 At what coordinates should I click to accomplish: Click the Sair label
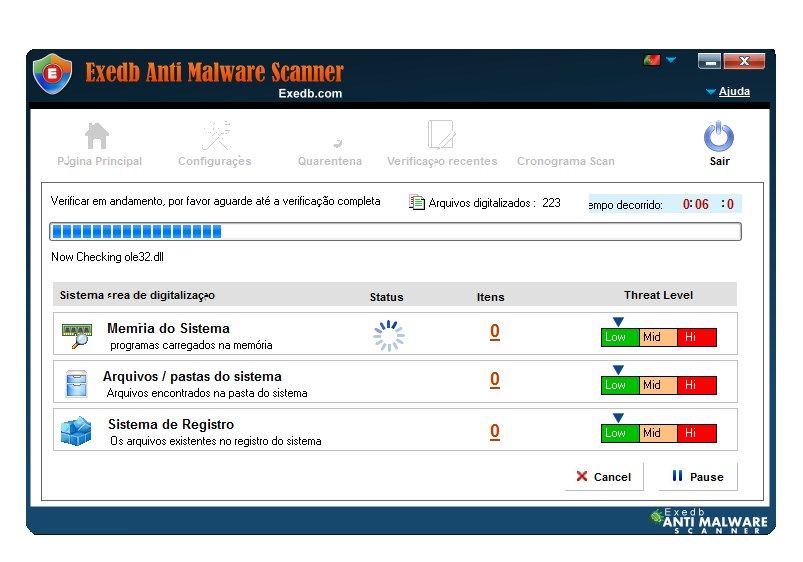(x=719, y=161)
